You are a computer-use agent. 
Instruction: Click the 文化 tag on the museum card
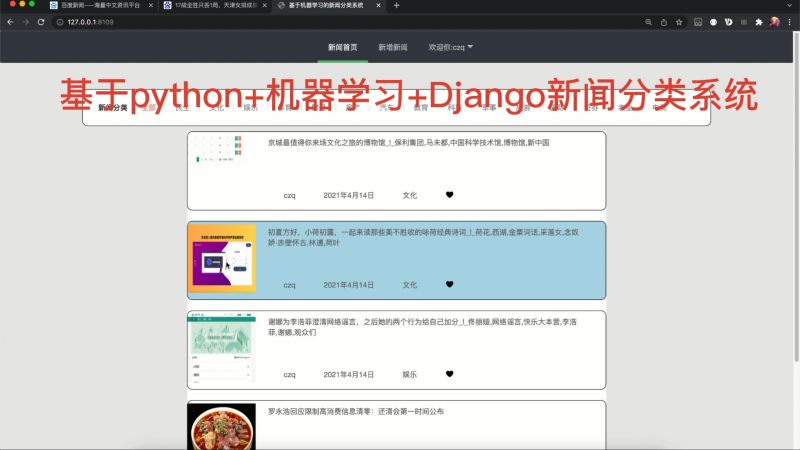click(410, 195)
